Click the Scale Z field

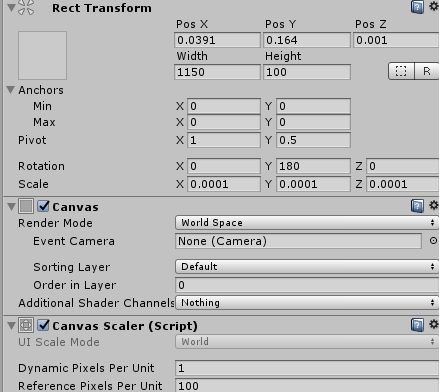403,184
